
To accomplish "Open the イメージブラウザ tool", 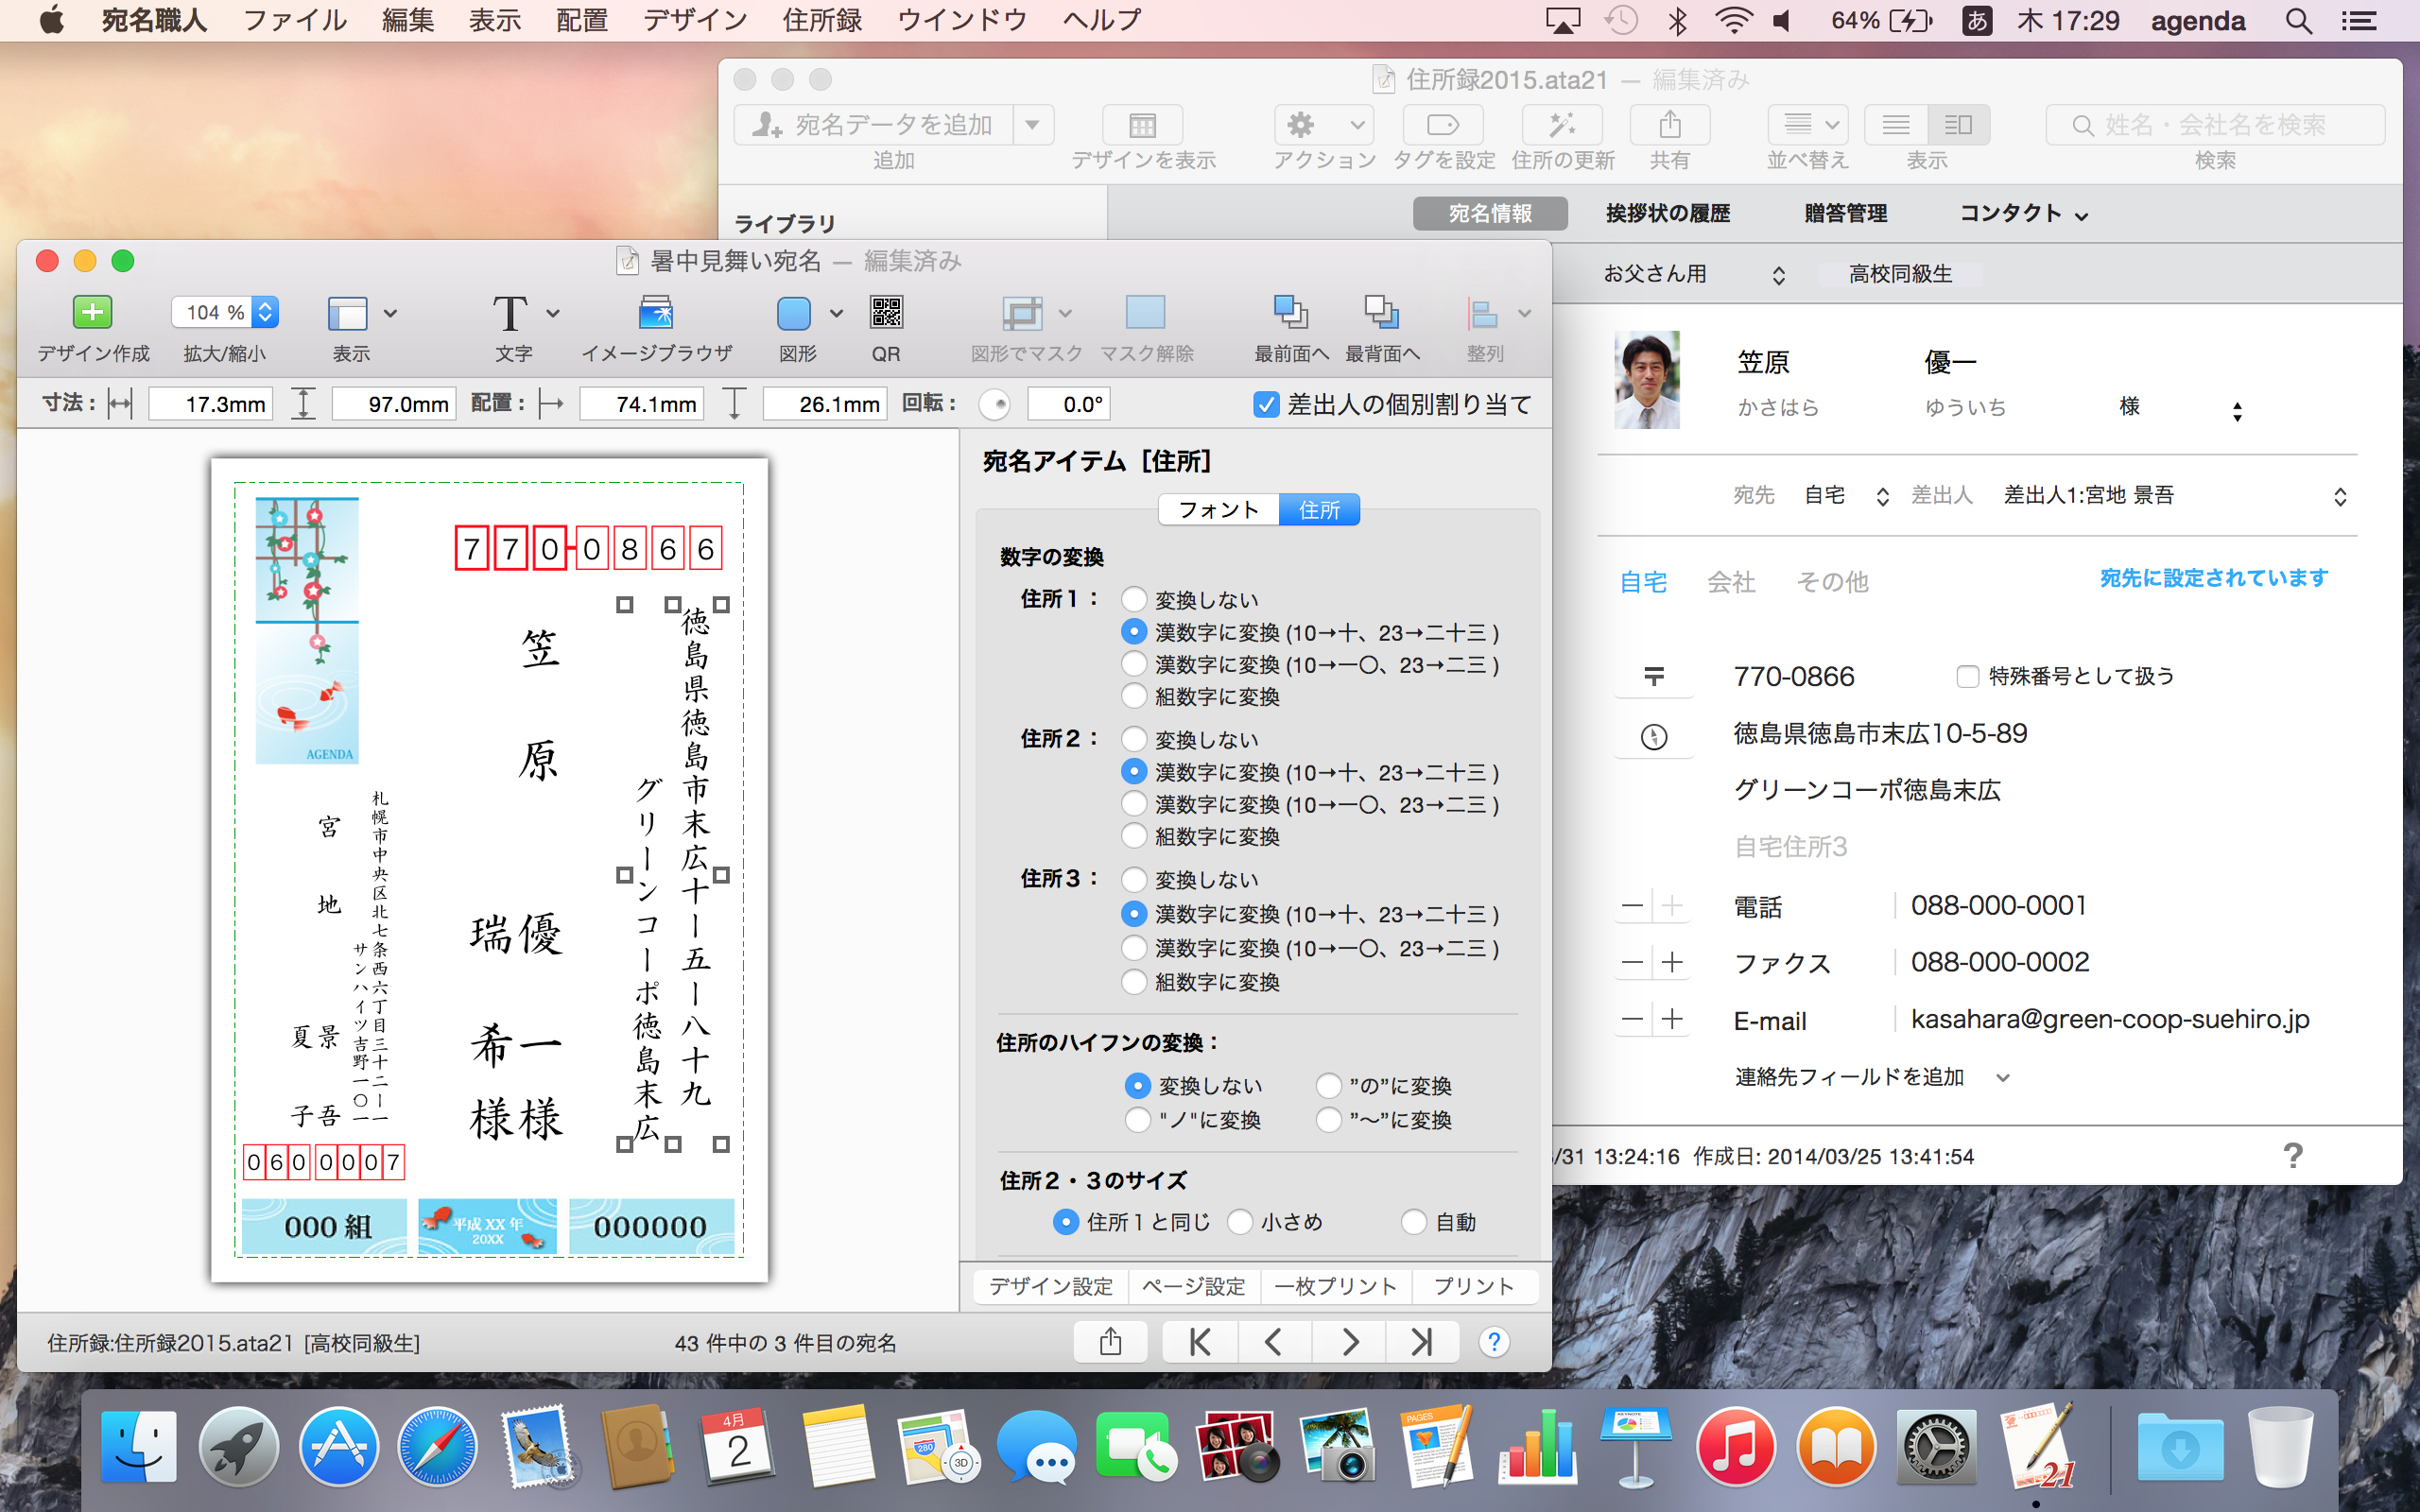I will 656,313.
